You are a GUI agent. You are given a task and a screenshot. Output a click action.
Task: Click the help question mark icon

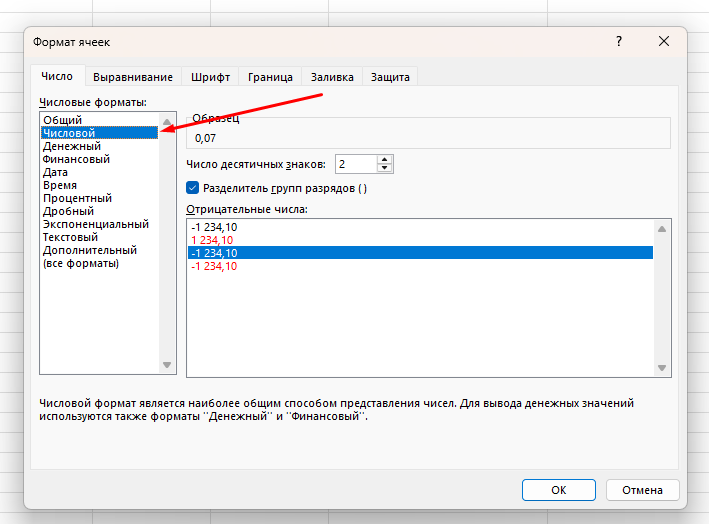[619, 41]
